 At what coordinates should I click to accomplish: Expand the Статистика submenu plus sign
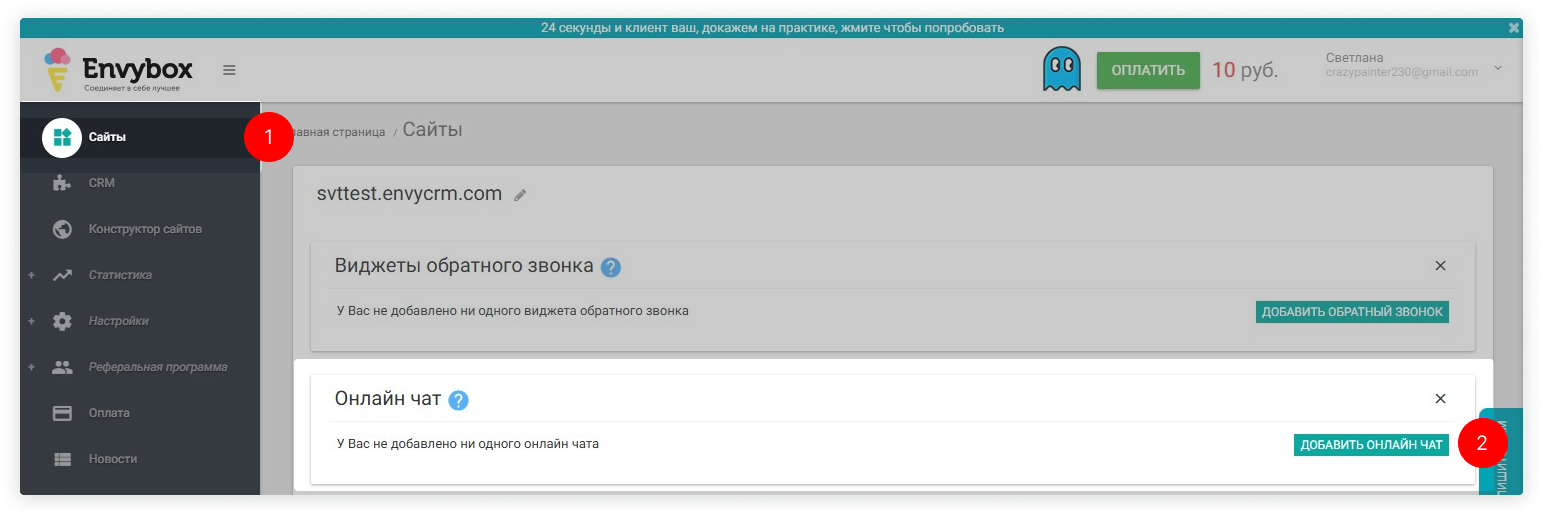(x=31, y=275)
